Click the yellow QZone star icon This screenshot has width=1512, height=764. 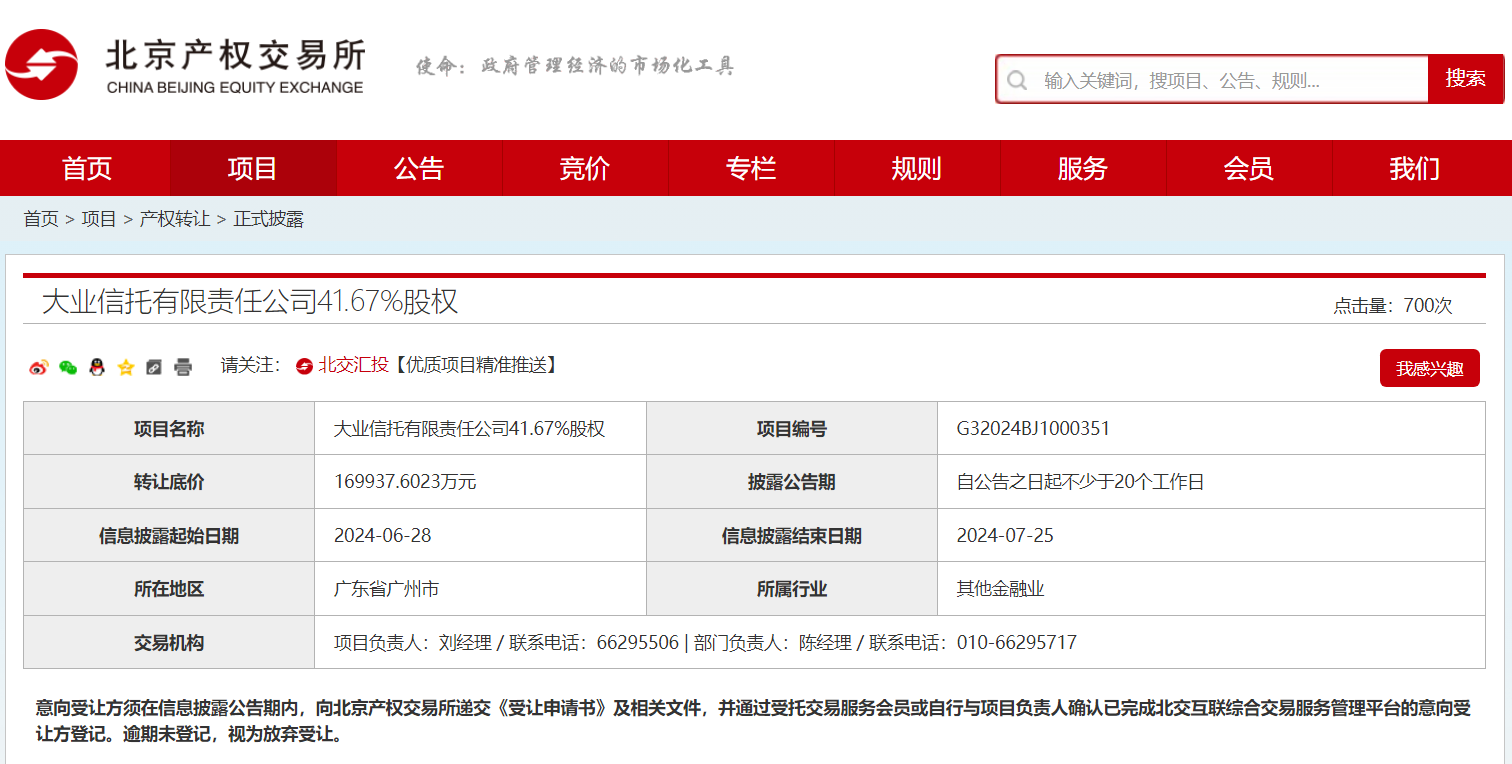click(126, 367)
